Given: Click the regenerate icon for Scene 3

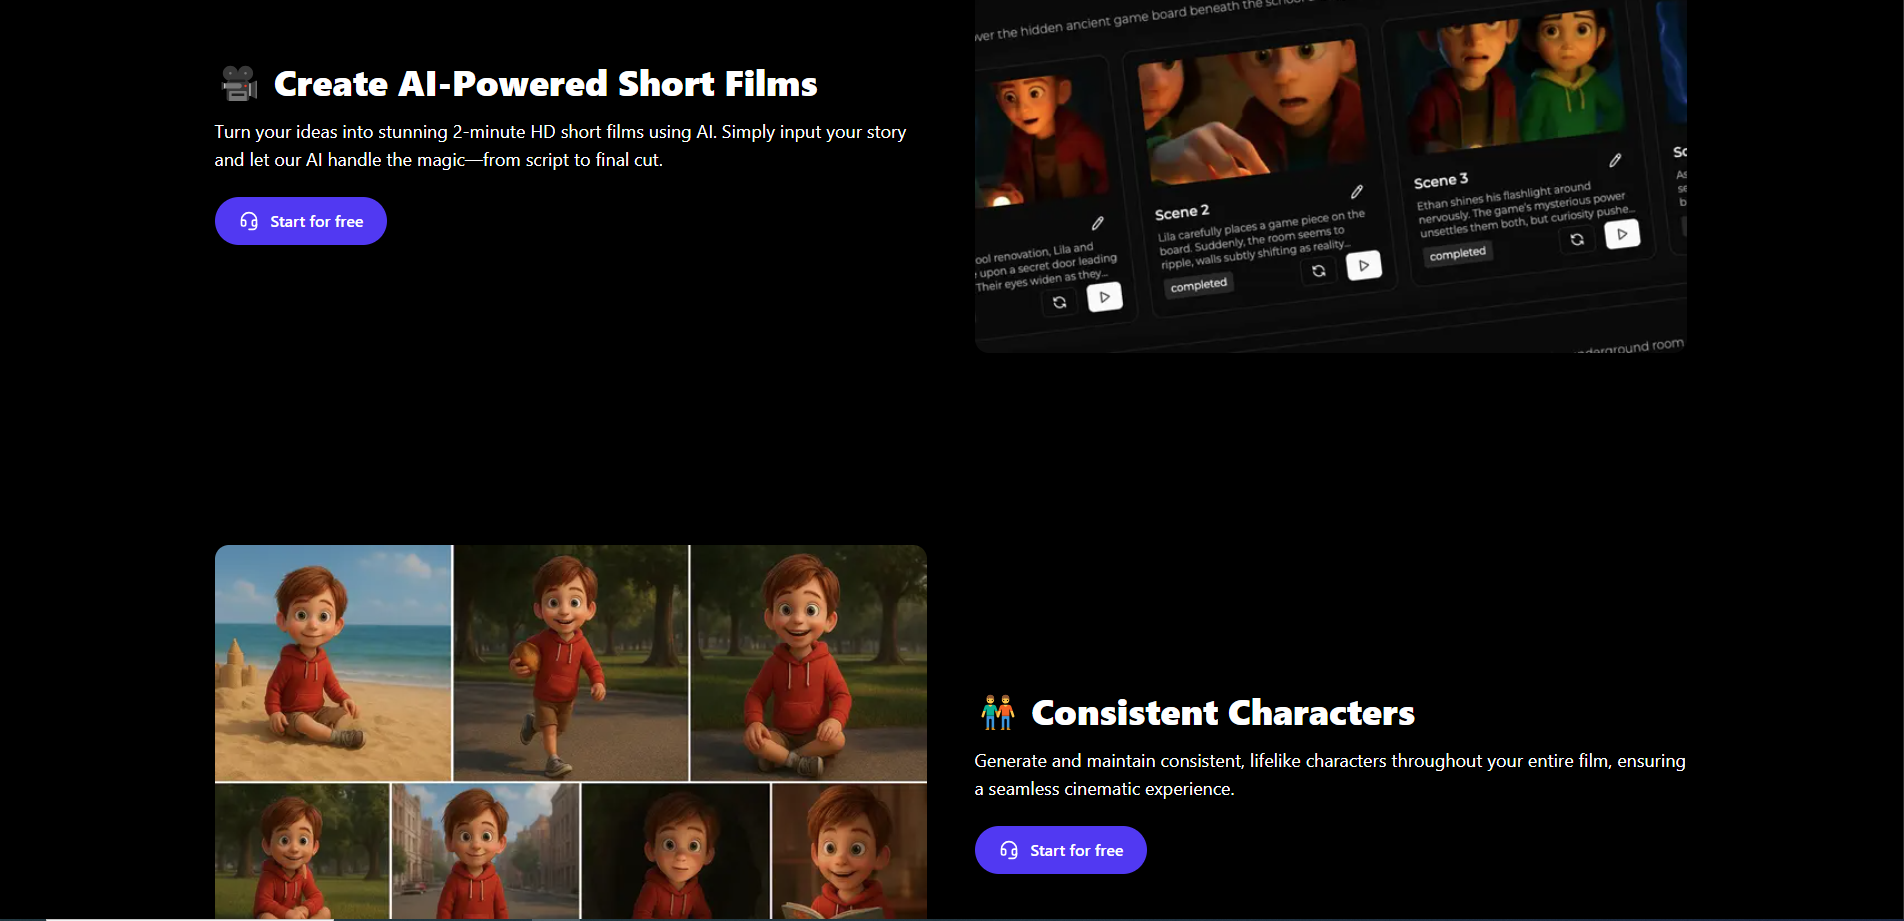Looking at the screenshot, I should [1577, 240].
